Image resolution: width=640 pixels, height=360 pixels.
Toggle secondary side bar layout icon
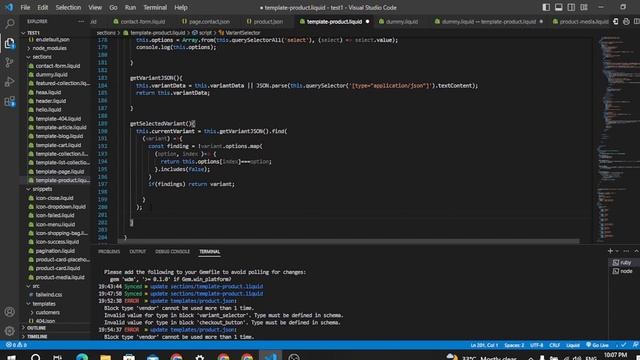(x=571, y=7)
